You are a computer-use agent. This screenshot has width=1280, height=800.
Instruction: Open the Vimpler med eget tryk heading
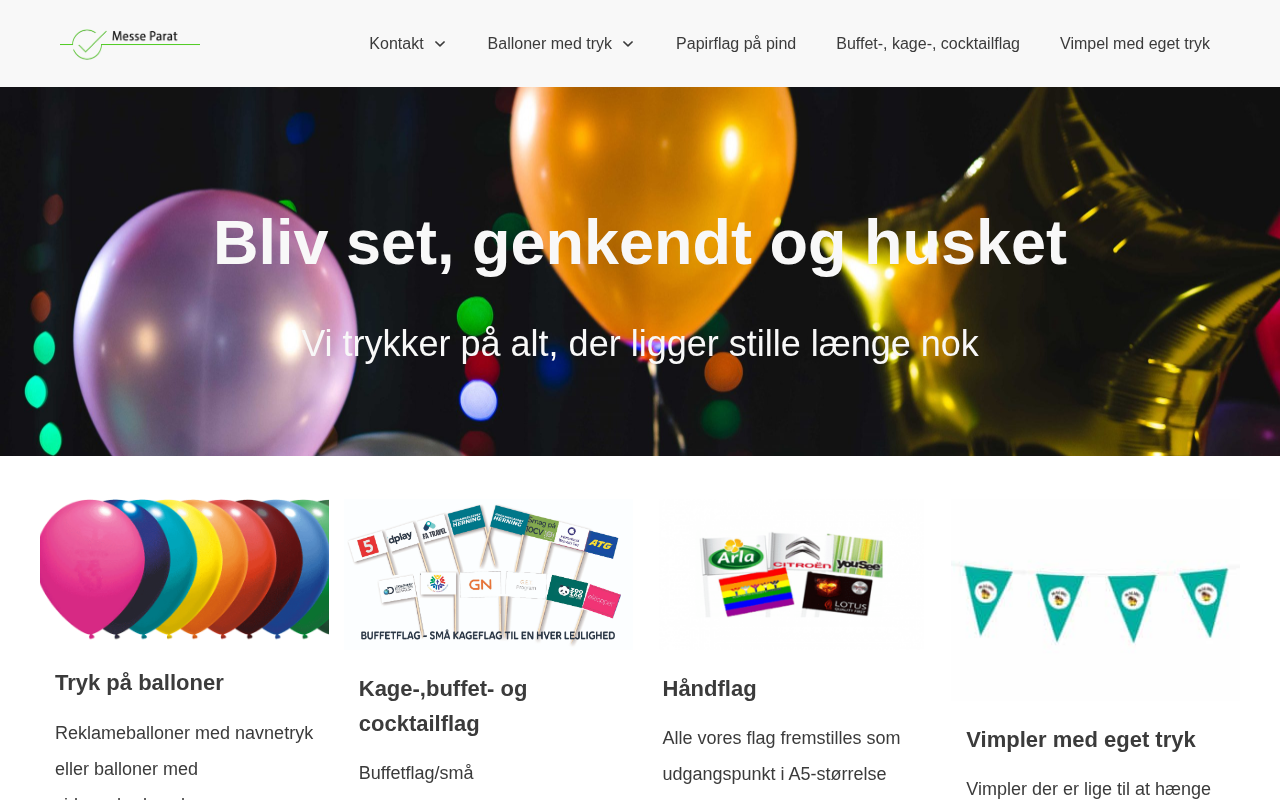(1081, 740)
